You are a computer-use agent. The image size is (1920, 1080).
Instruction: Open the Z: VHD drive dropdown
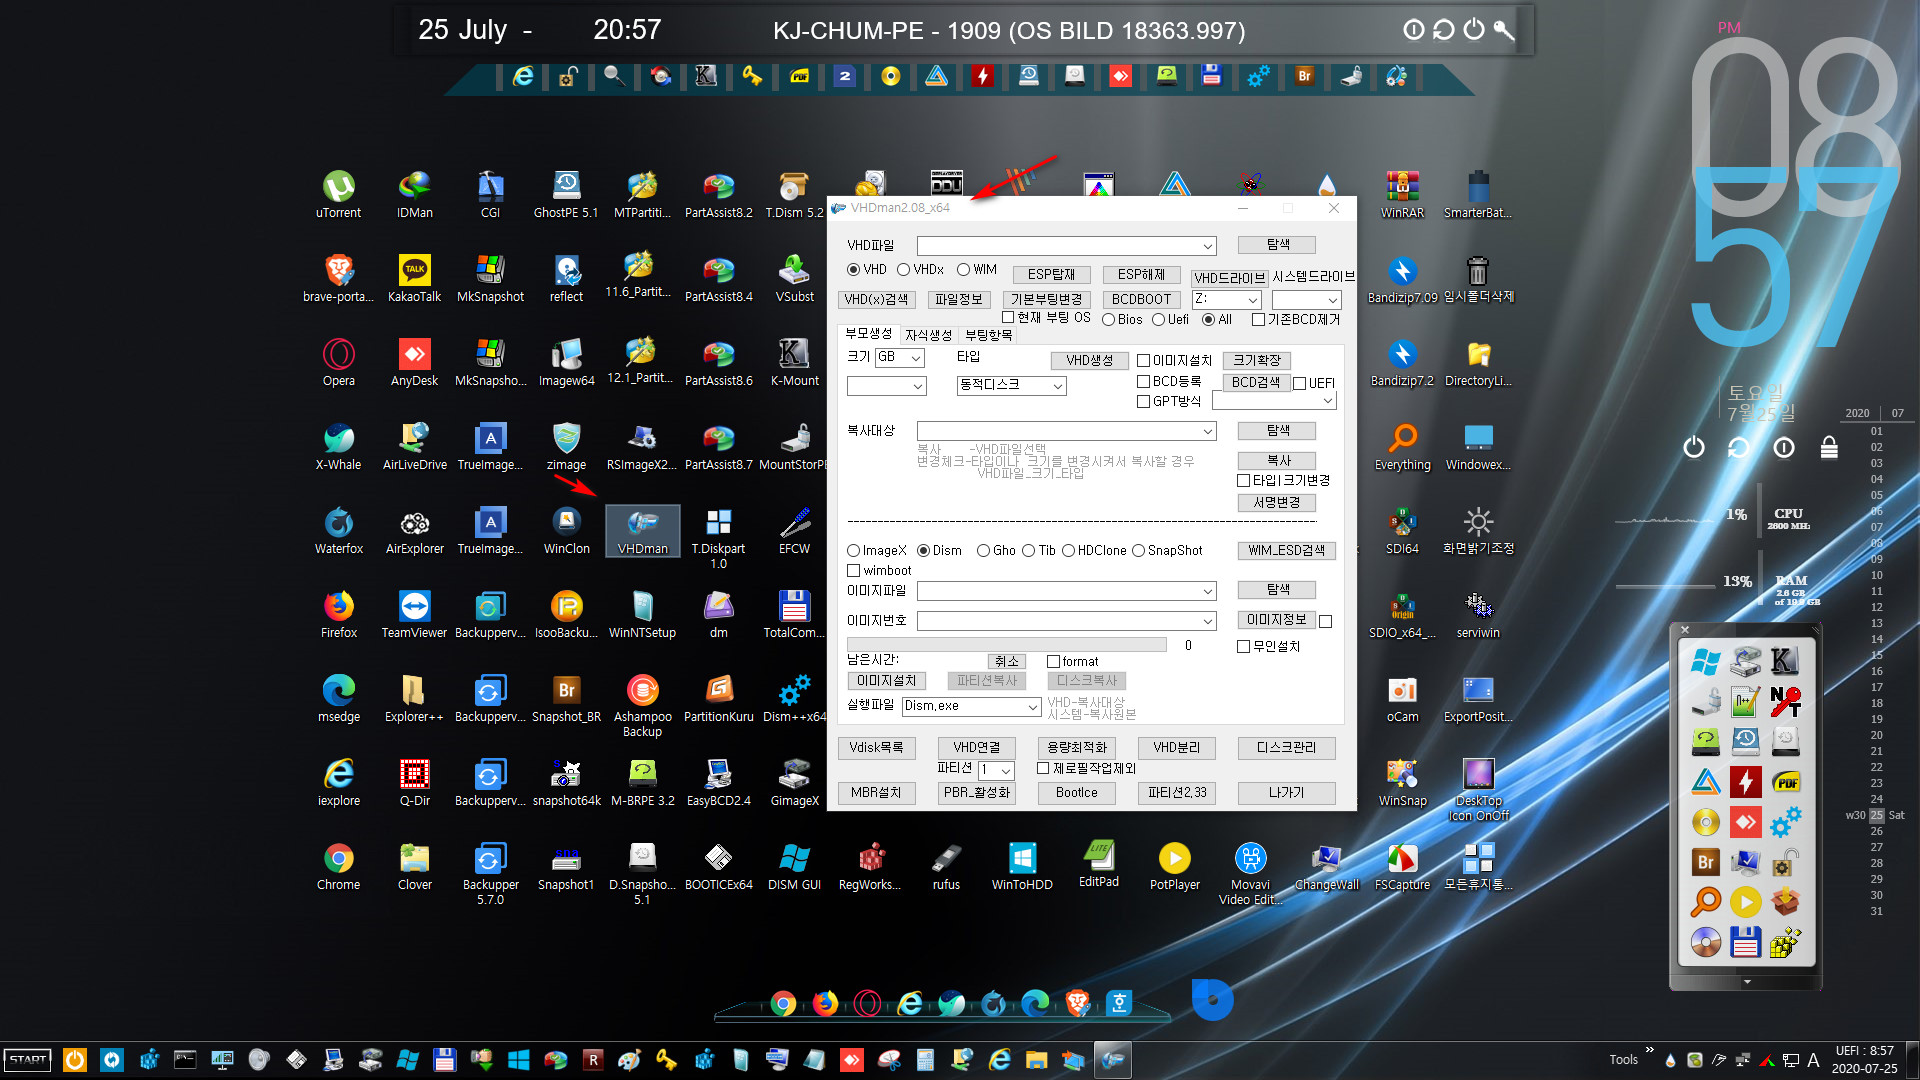point(1251,300)
